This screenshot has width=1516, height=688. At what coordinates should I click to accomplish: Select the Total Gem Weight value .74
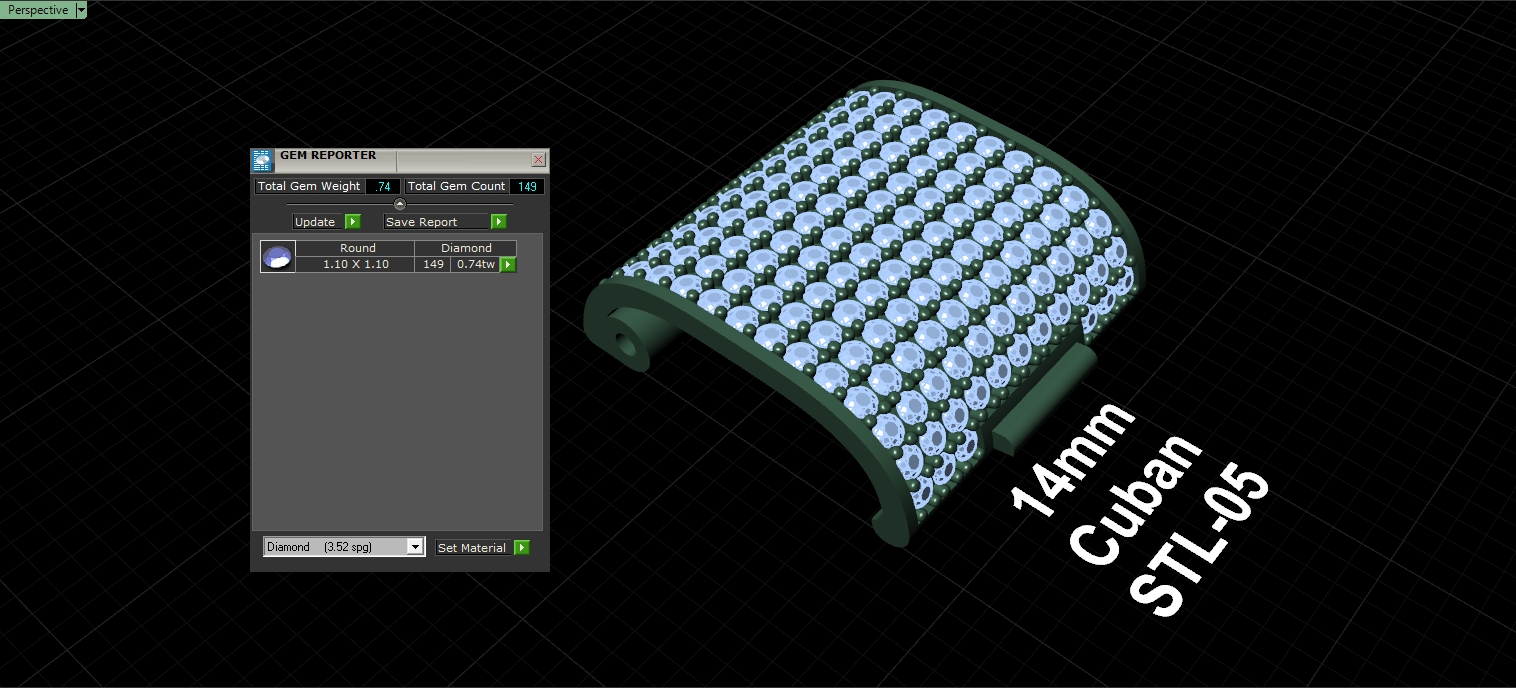point(383,187)
